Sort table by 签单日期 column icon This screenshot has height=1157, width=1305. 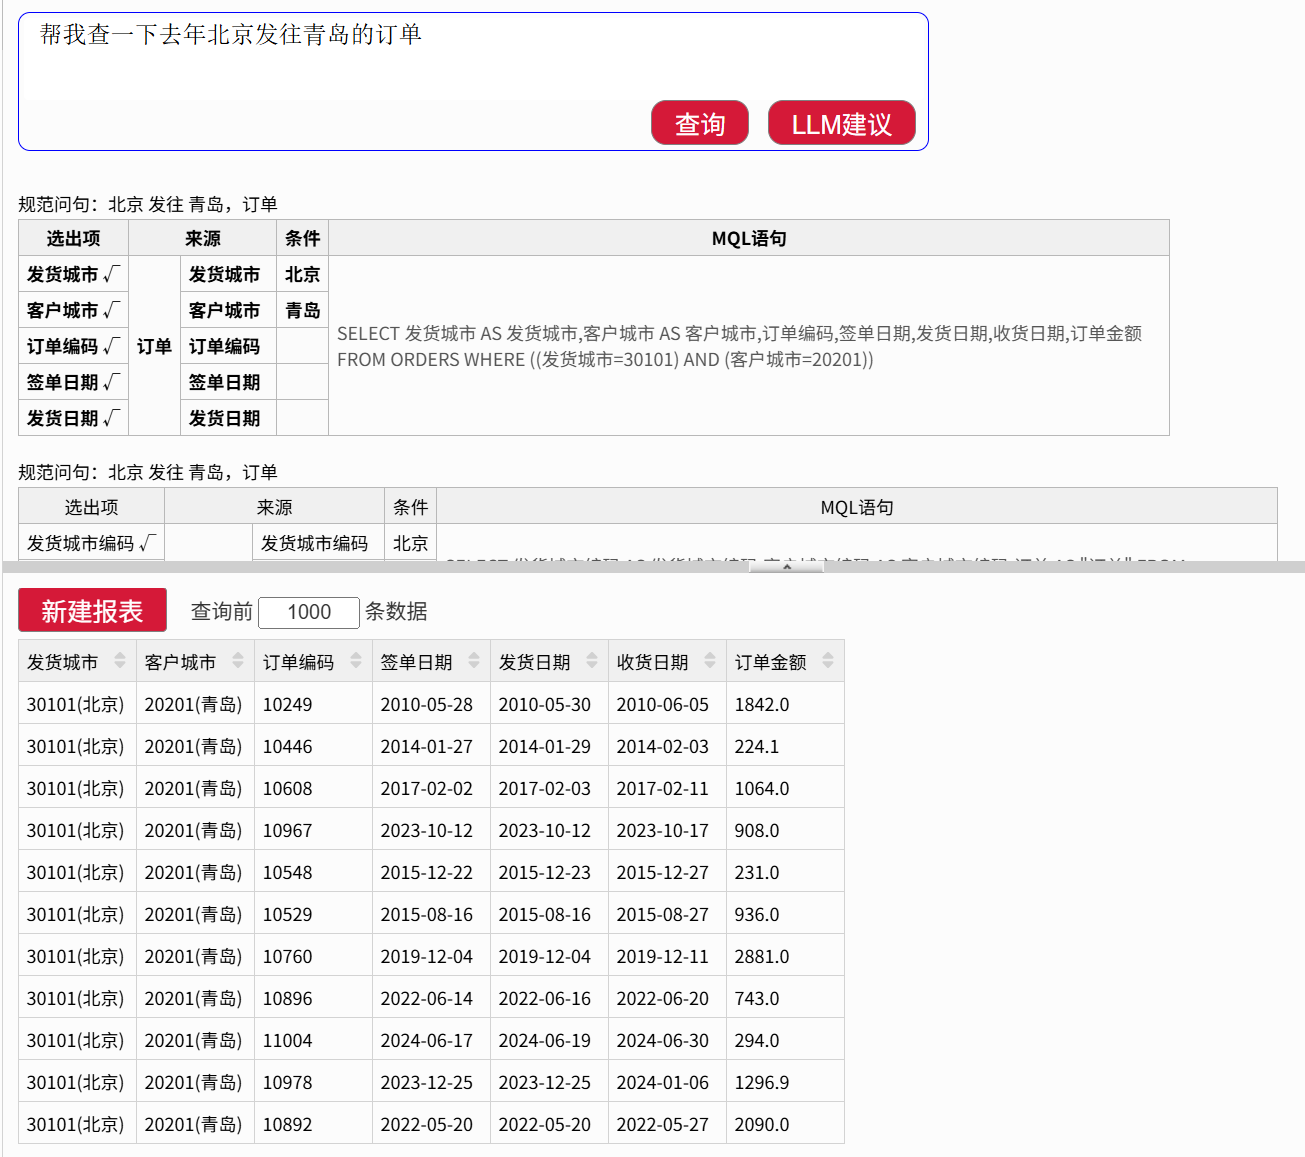(x=474, y=661)
